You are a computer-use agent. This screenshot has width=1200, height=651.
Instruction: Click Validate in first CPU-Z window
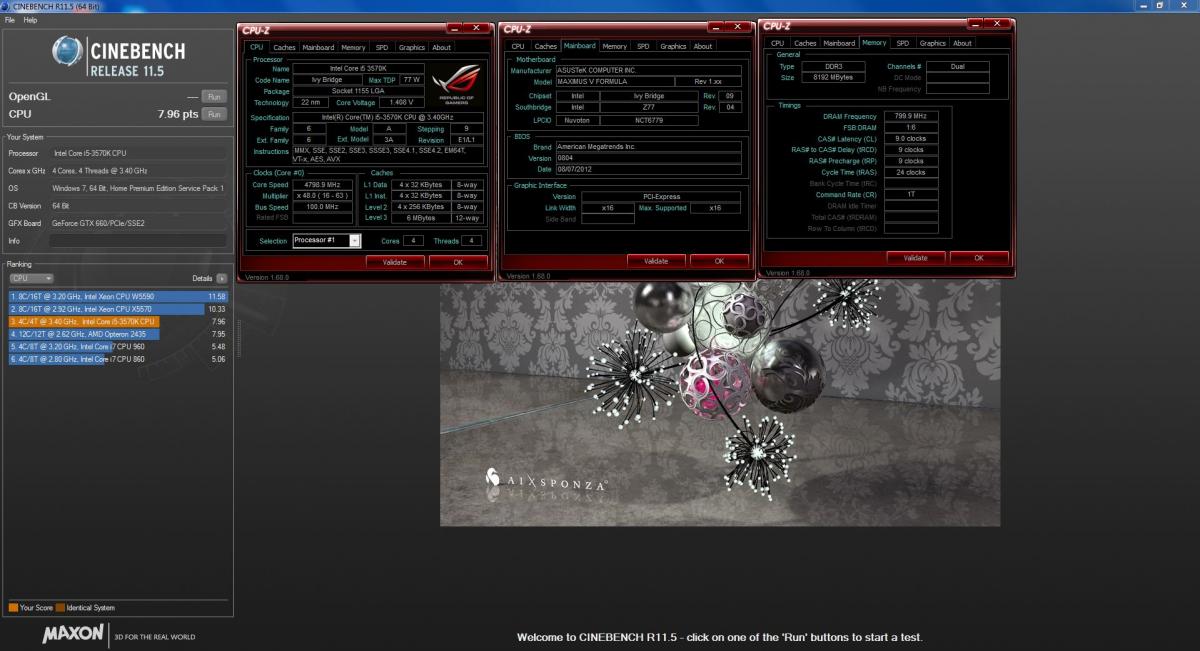point(396,261)
